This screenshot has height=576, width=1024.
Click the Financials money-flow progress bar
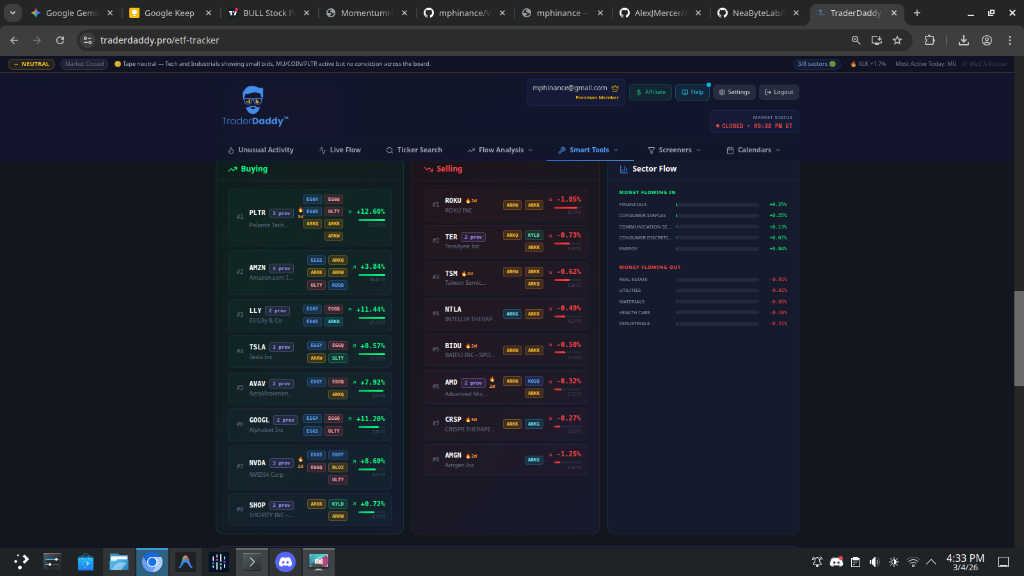click(x=716, y=203)
